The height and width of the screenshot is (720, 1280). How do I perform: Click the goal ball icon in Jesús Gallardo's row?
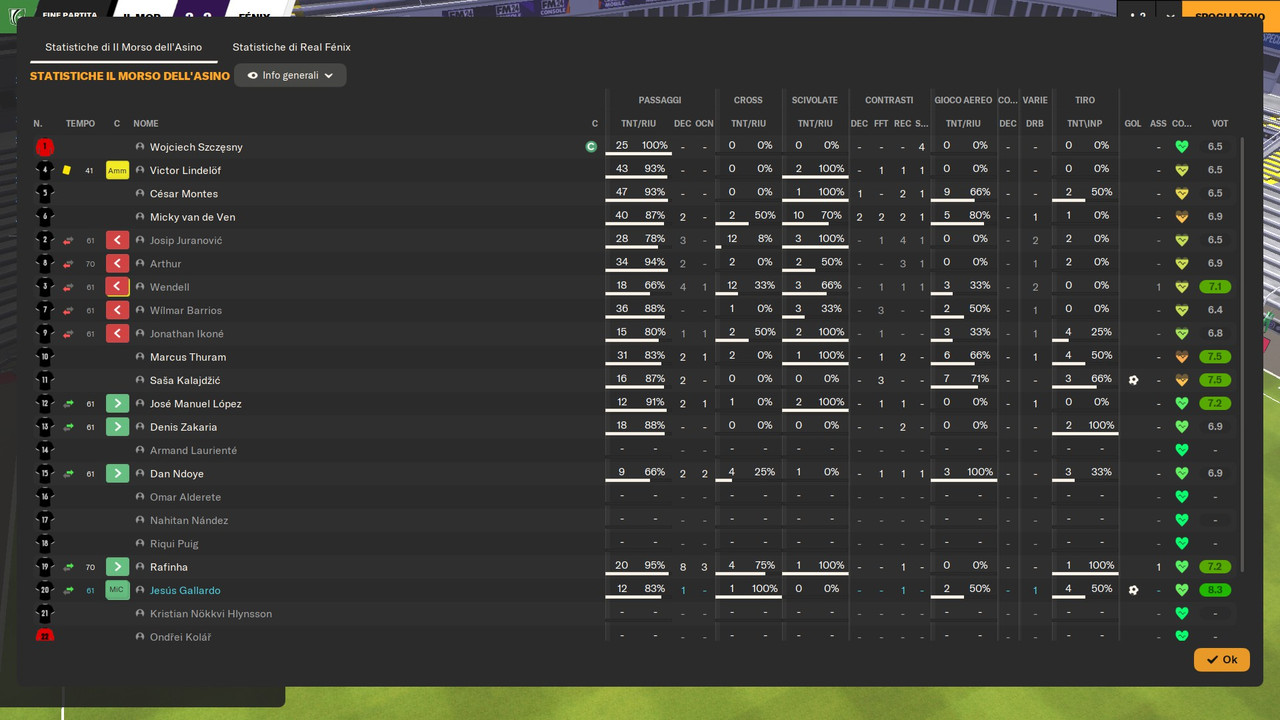(1133, 590)
